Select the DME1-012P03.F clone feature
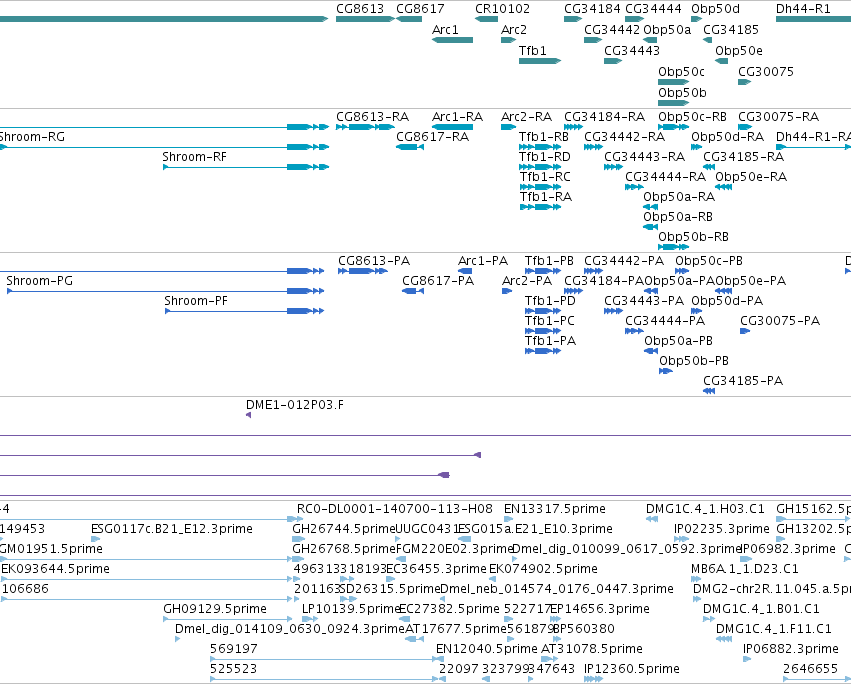This screenshot has height=684, width=851. [249, 415]
